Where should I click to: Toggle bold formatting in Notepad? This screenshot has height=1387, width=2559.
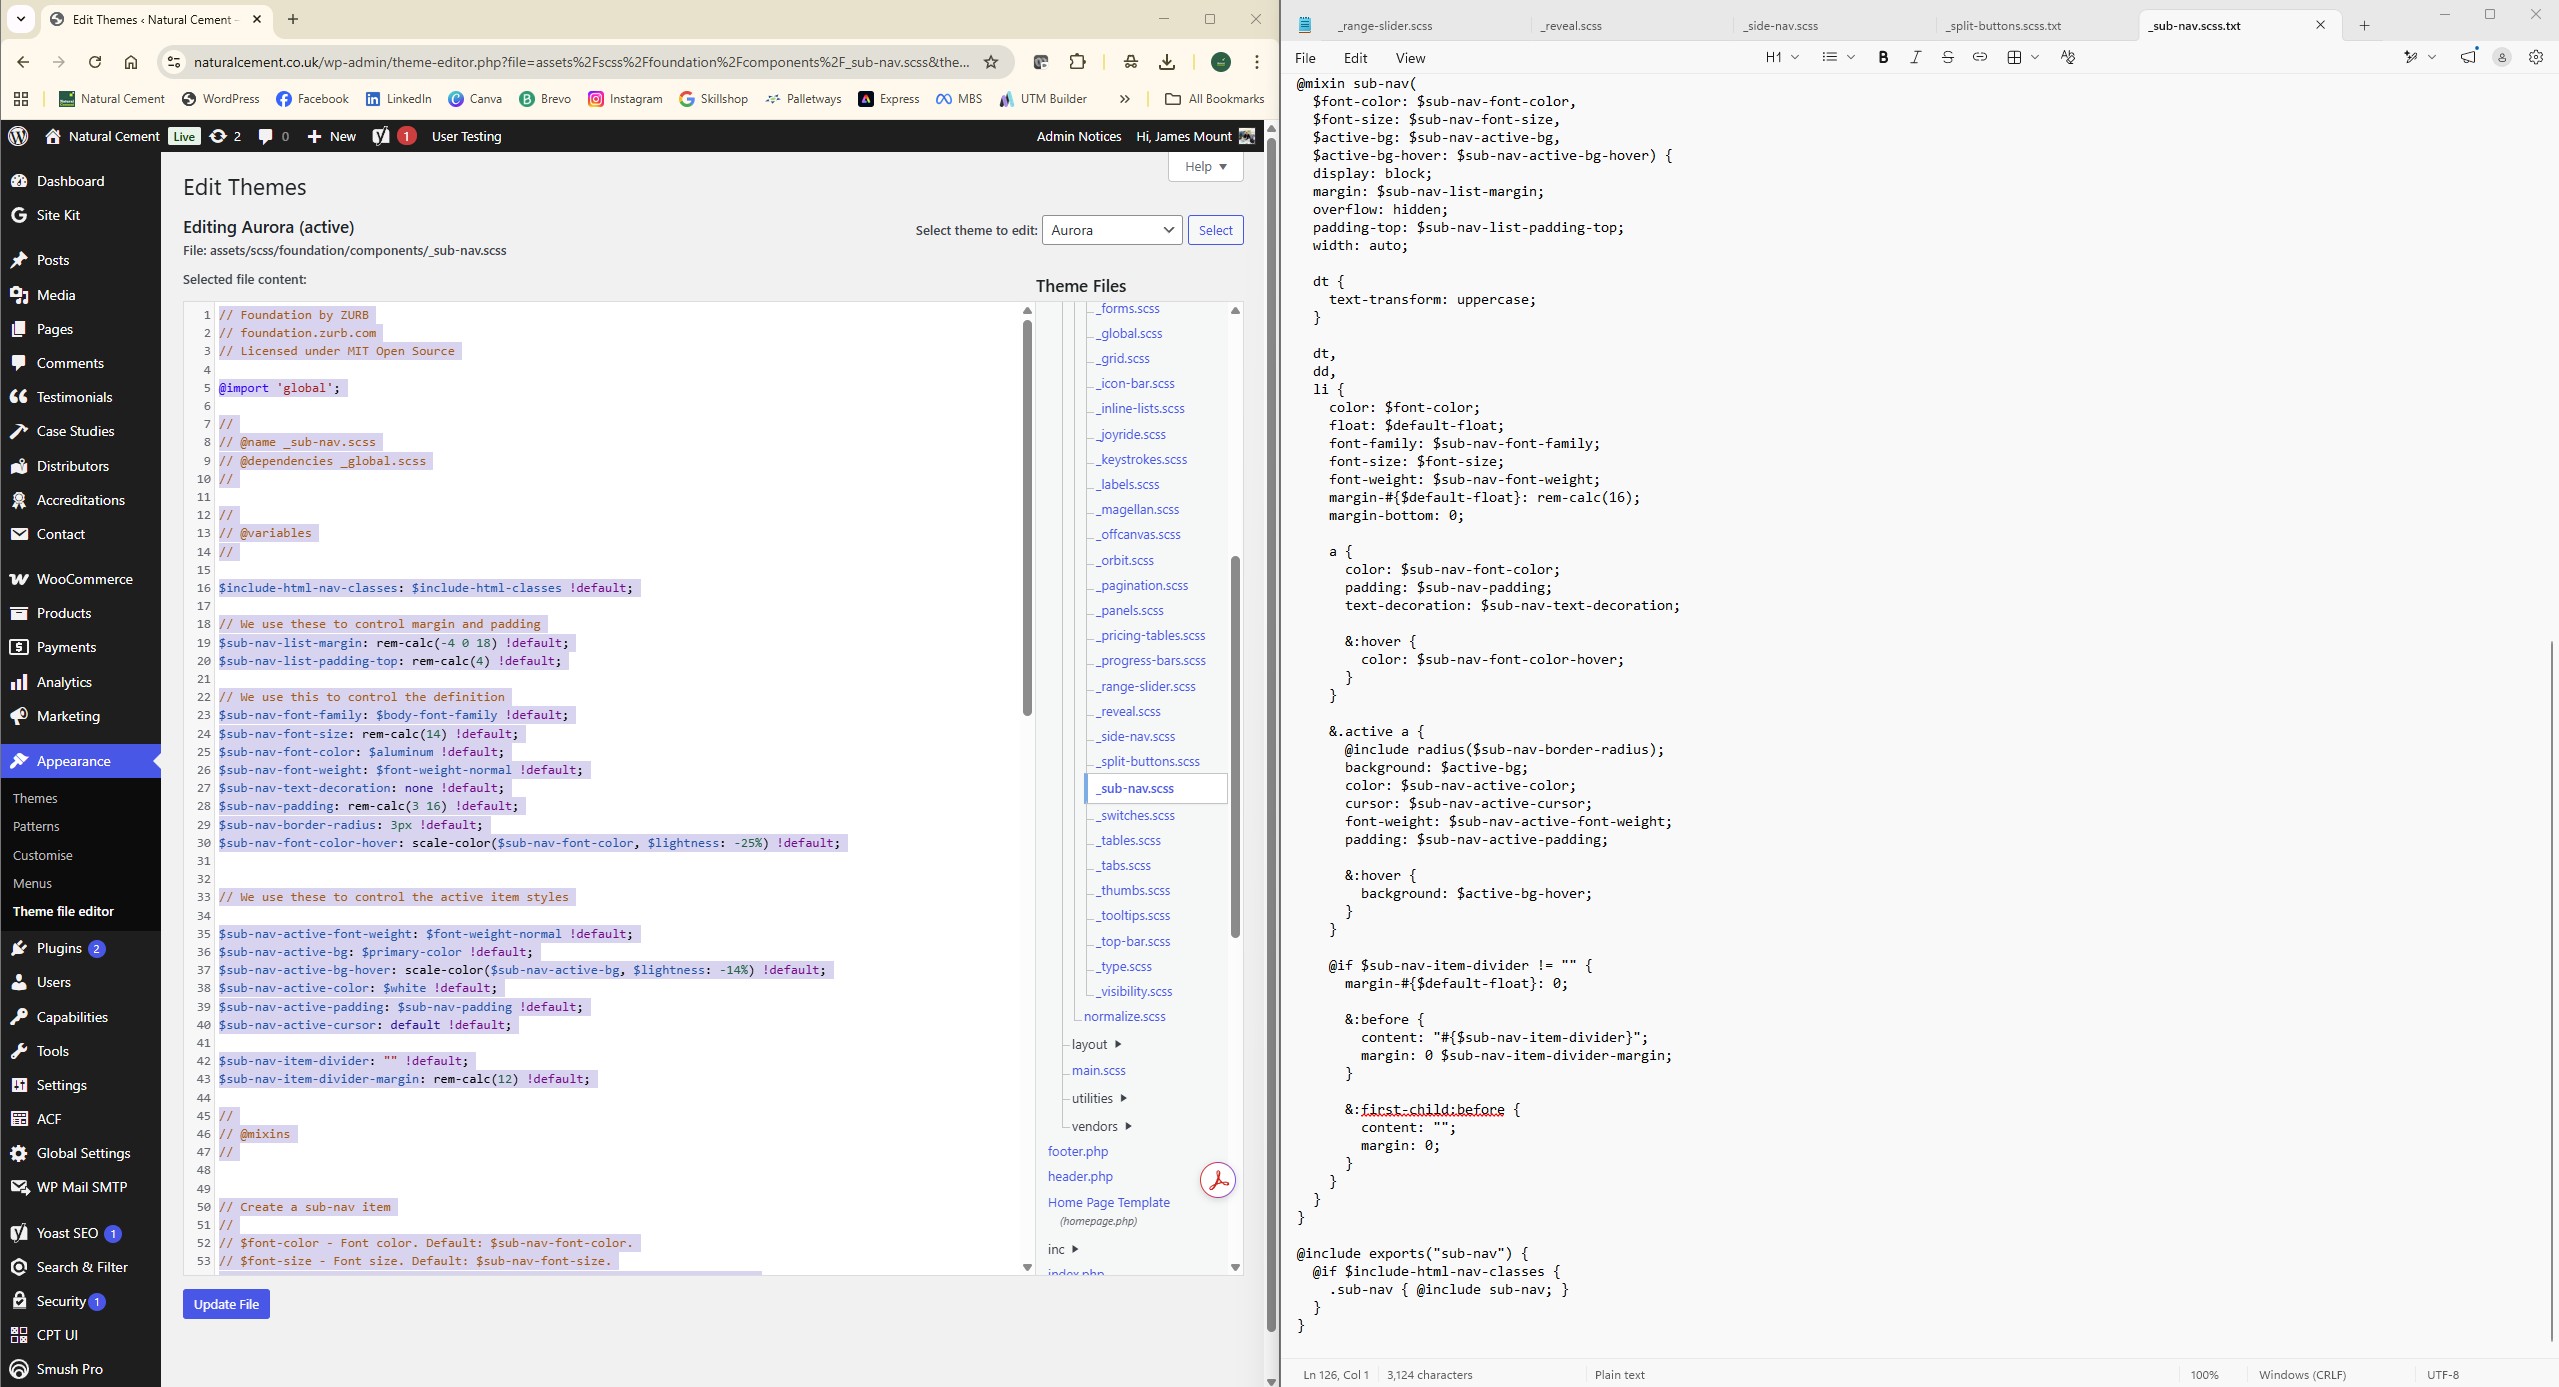click(x=1883, y=57)
